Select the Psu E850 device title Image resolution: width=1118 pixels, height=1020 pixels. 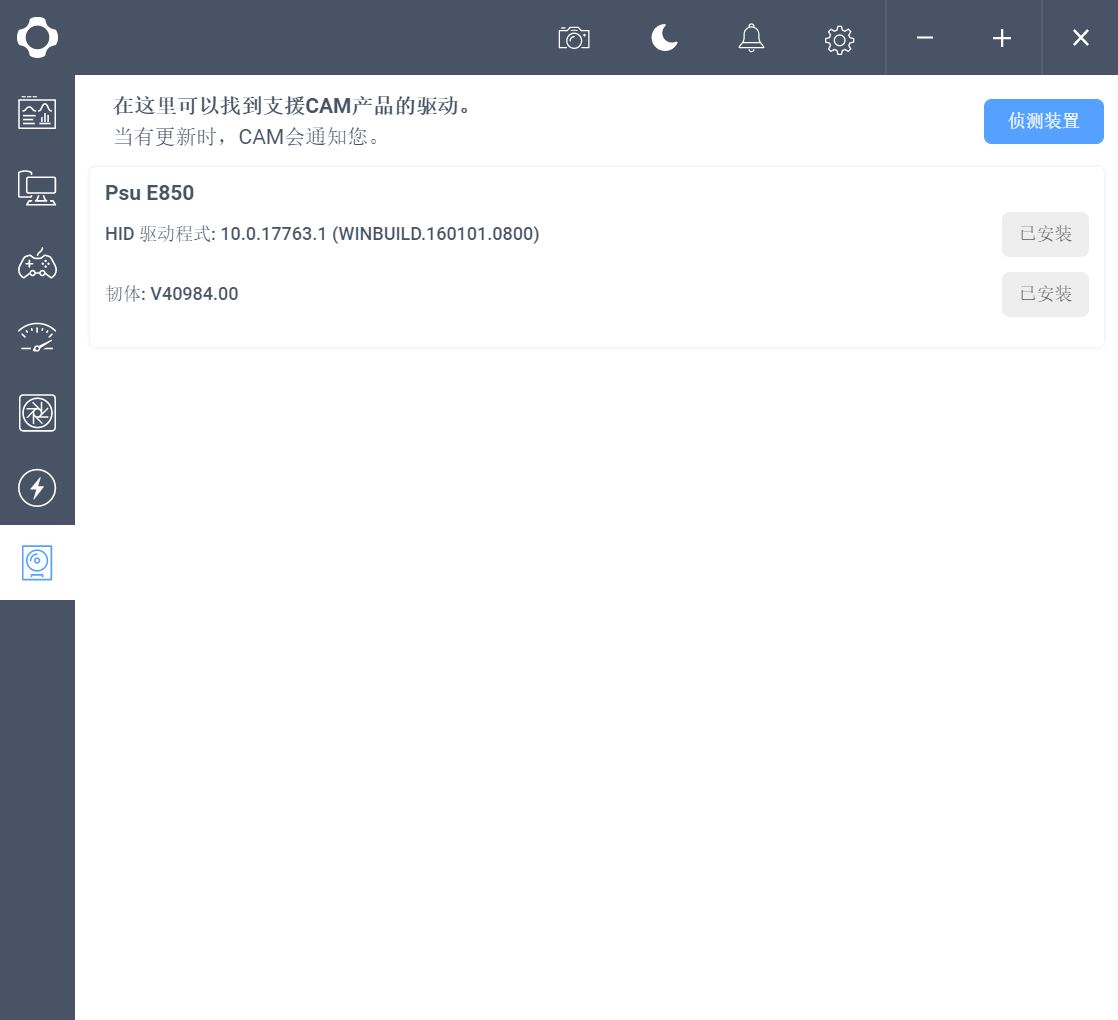pos(149,192)
